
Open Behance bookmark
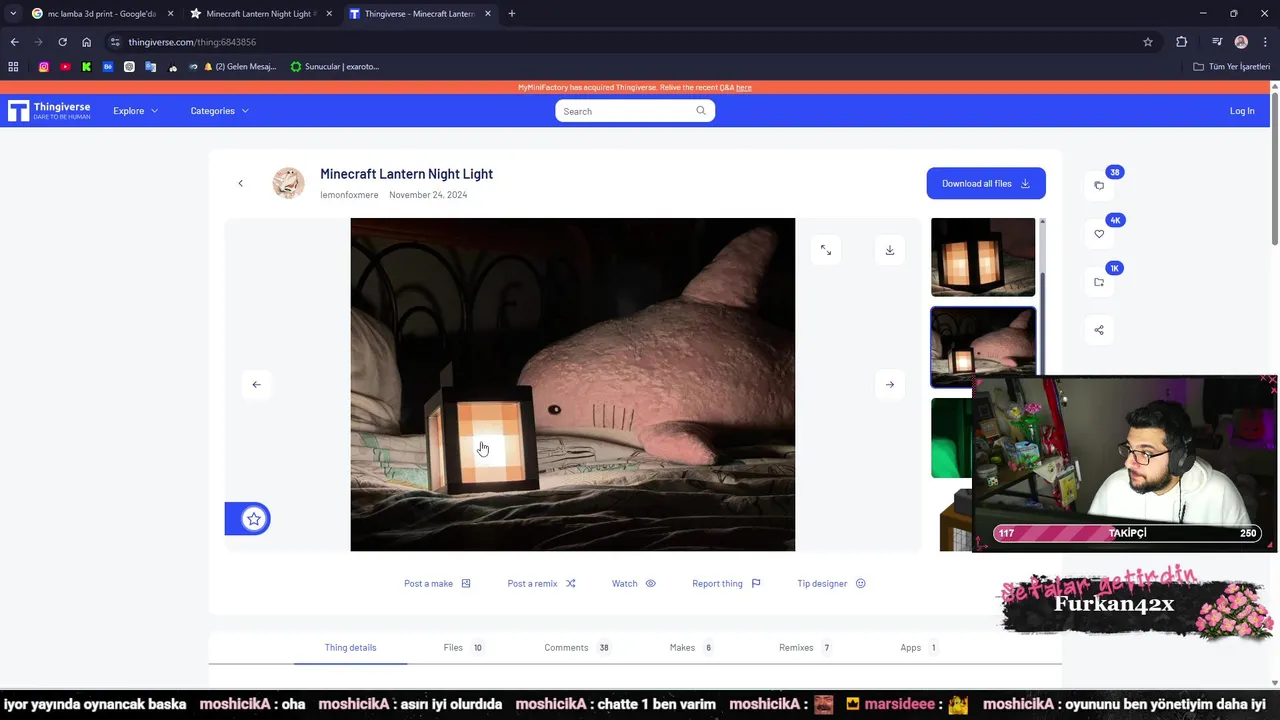[108, 67]
